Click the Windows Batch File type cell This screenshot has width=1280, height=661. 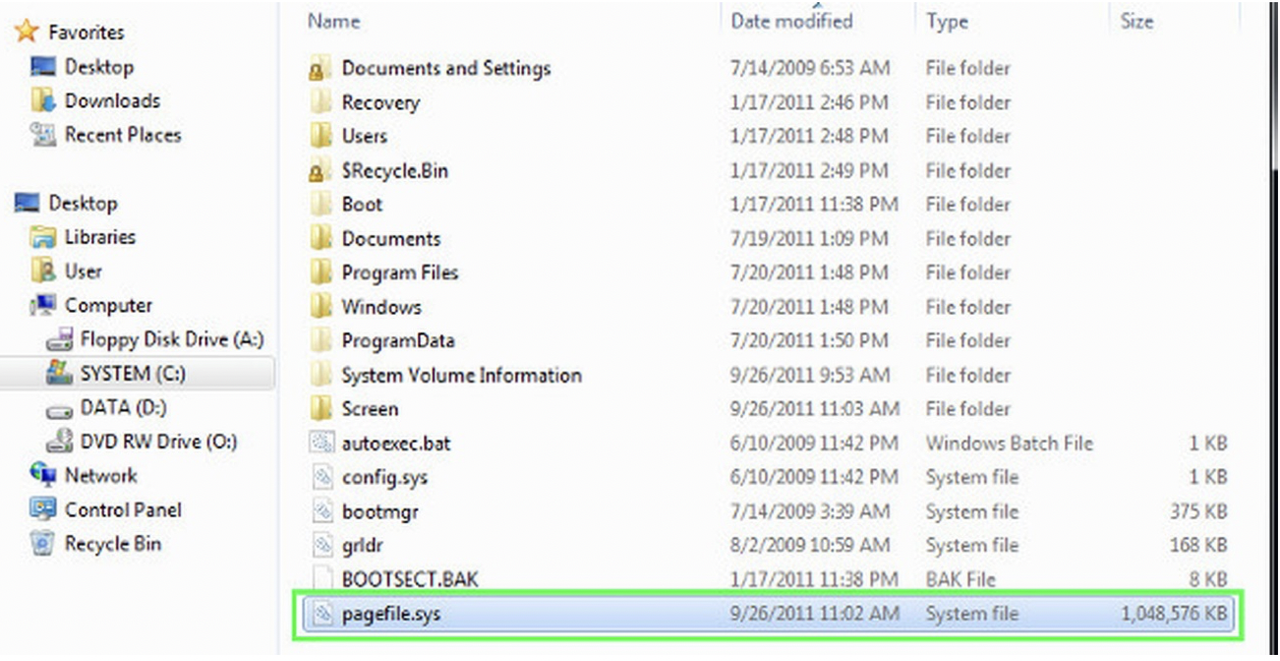[x=1009, y=443]
